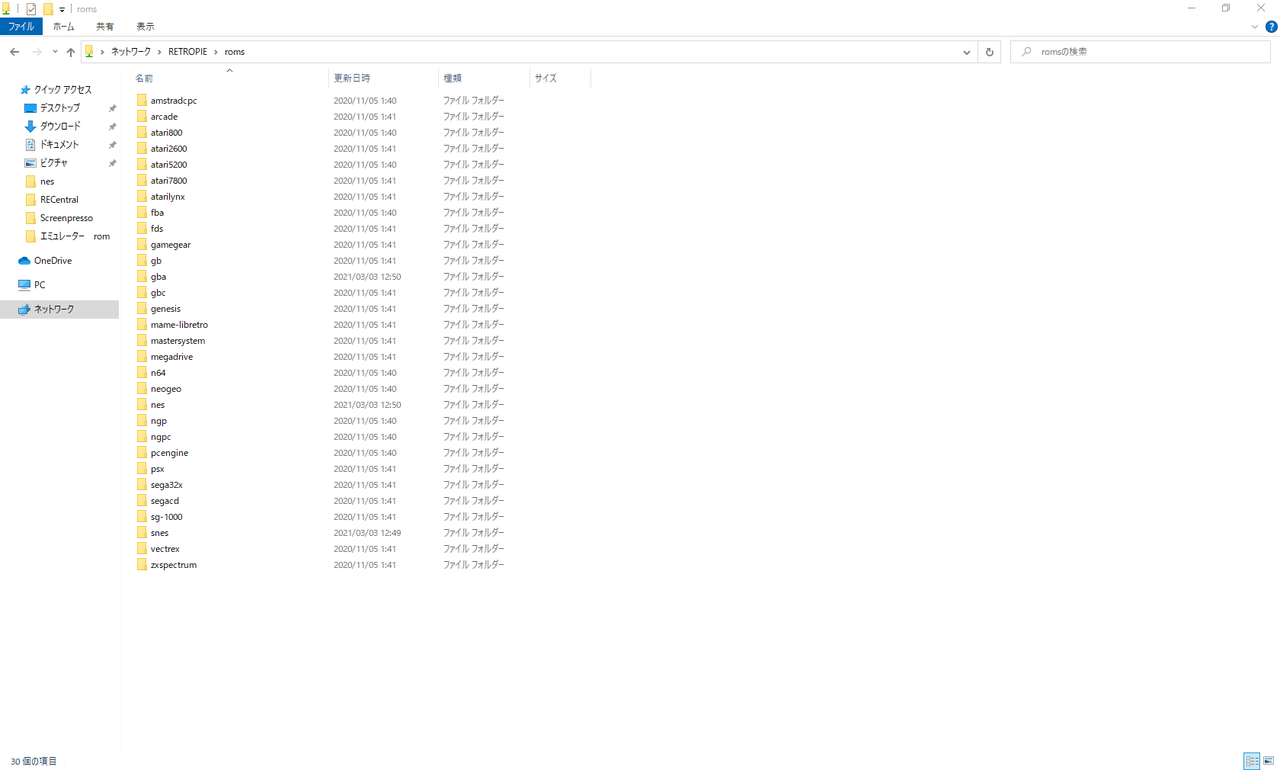Select the snes folder icon

142,533
